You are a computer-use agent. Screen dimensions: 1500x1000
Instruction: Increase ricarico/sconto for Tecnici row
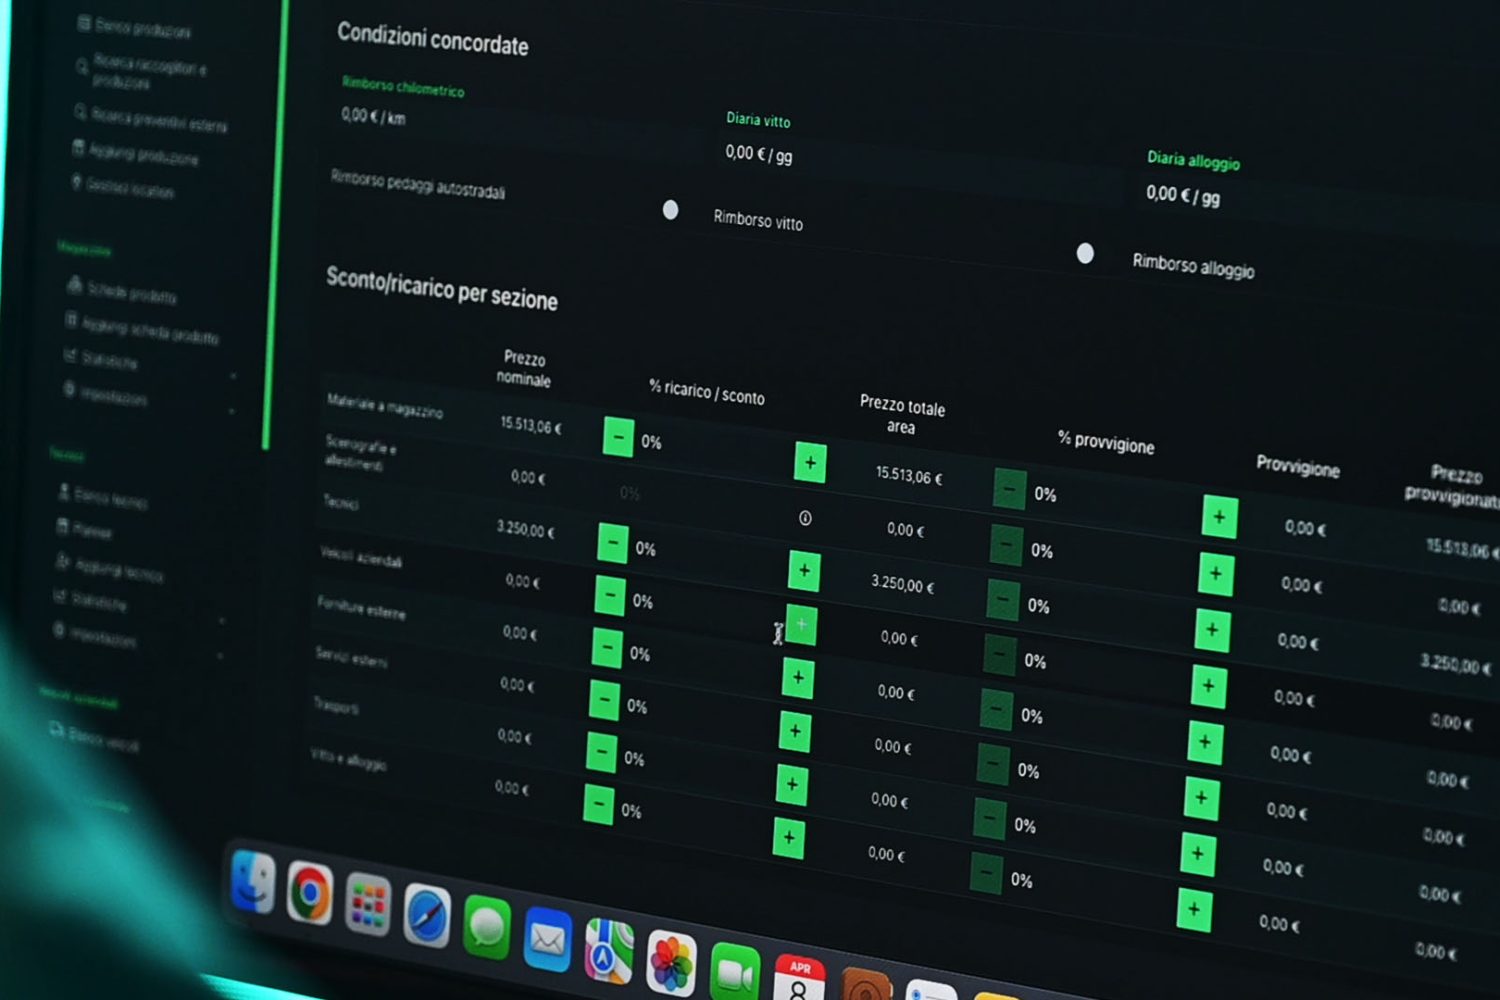click(804, 571)
